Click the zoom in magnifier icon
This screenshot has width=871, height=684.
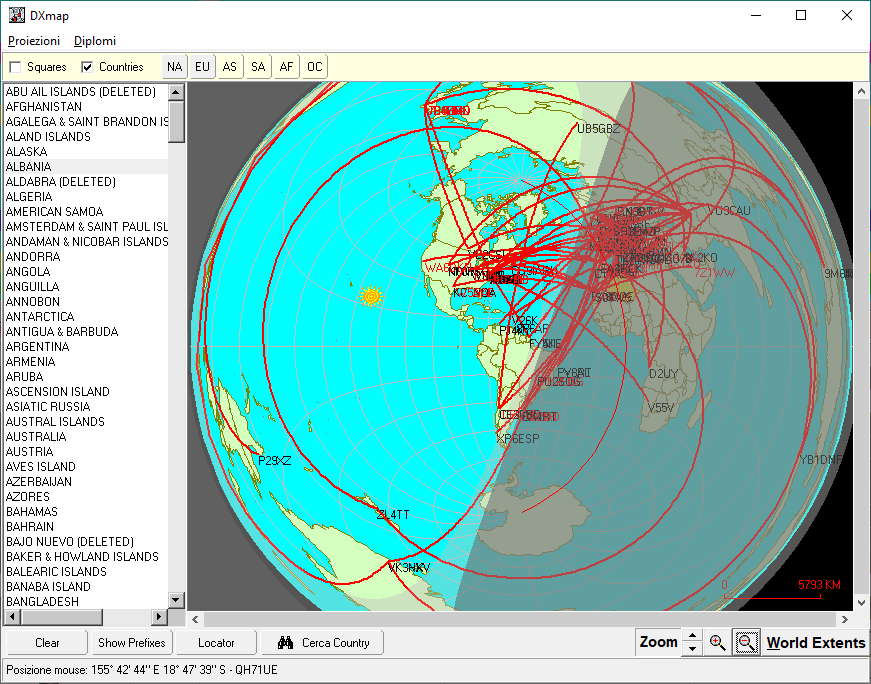[x=717, y=643]
